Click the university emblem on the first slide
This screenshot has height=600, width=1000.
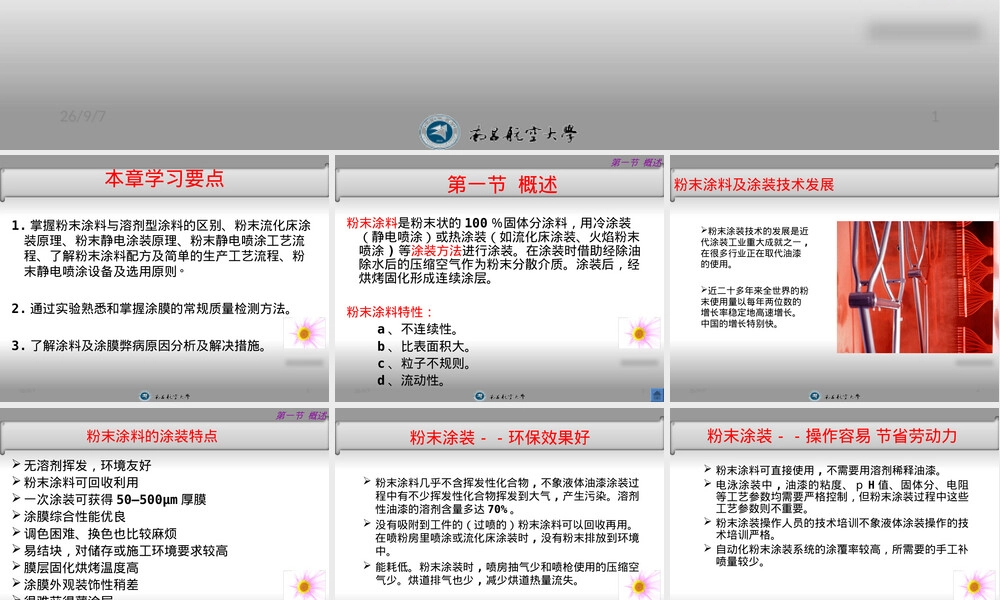point(439,132)
